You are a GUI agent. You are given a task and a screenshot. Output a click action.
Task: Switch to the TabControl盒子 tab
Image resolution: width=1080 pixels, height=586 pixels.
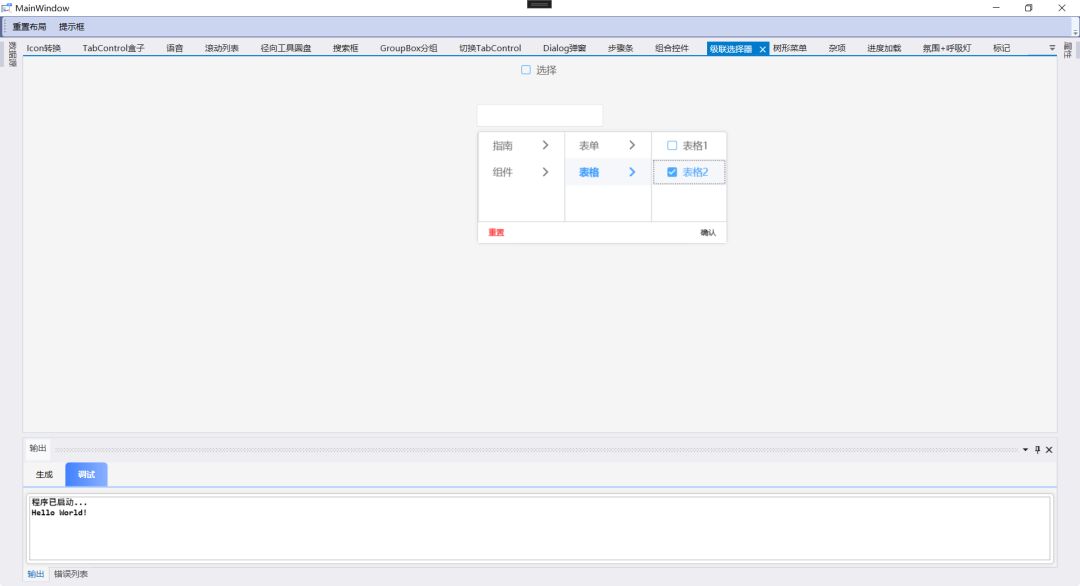114,48
